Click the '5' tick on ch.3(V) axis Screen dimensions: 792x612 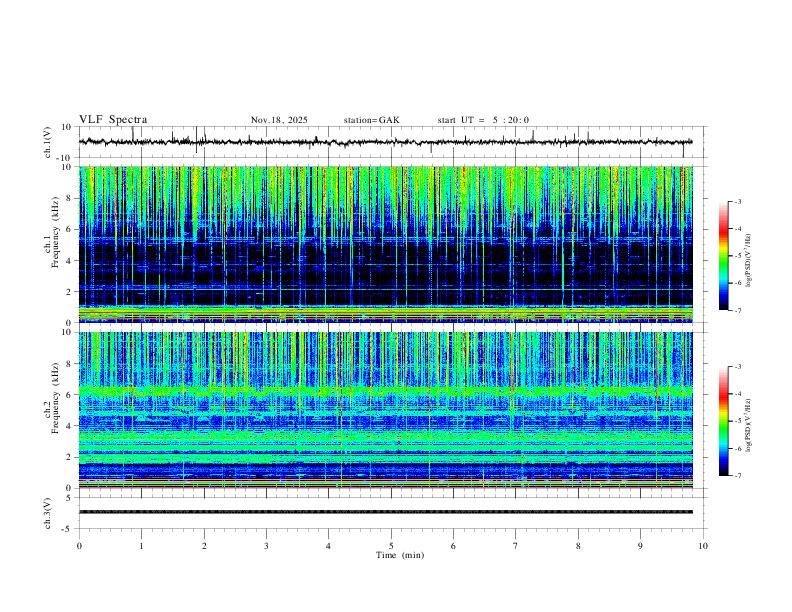coord(69,497)
